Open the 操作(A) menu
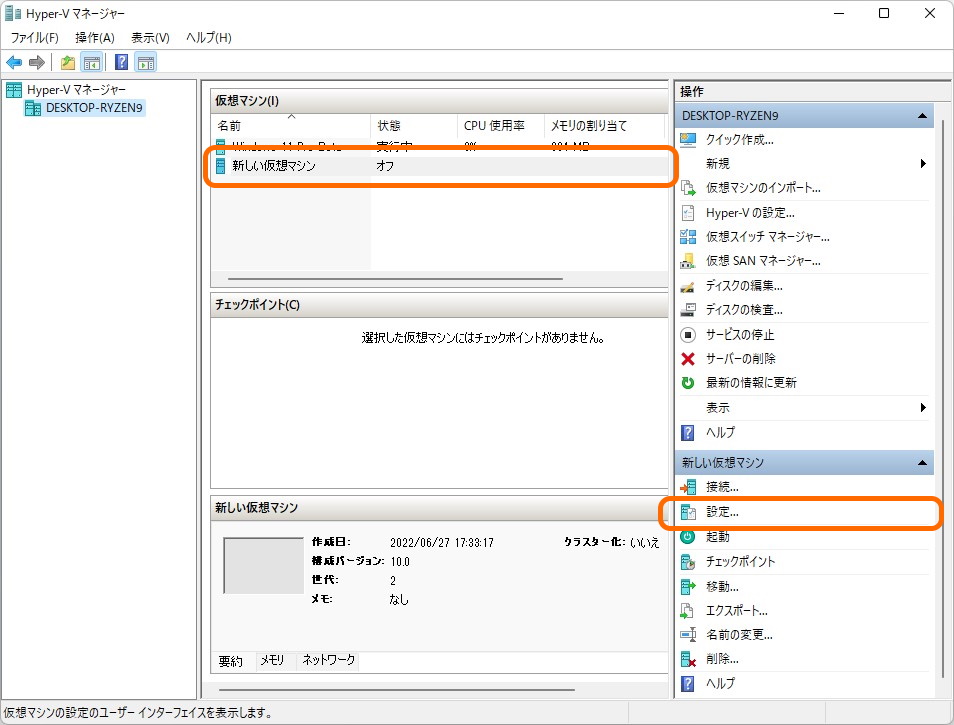 [93, 37]
